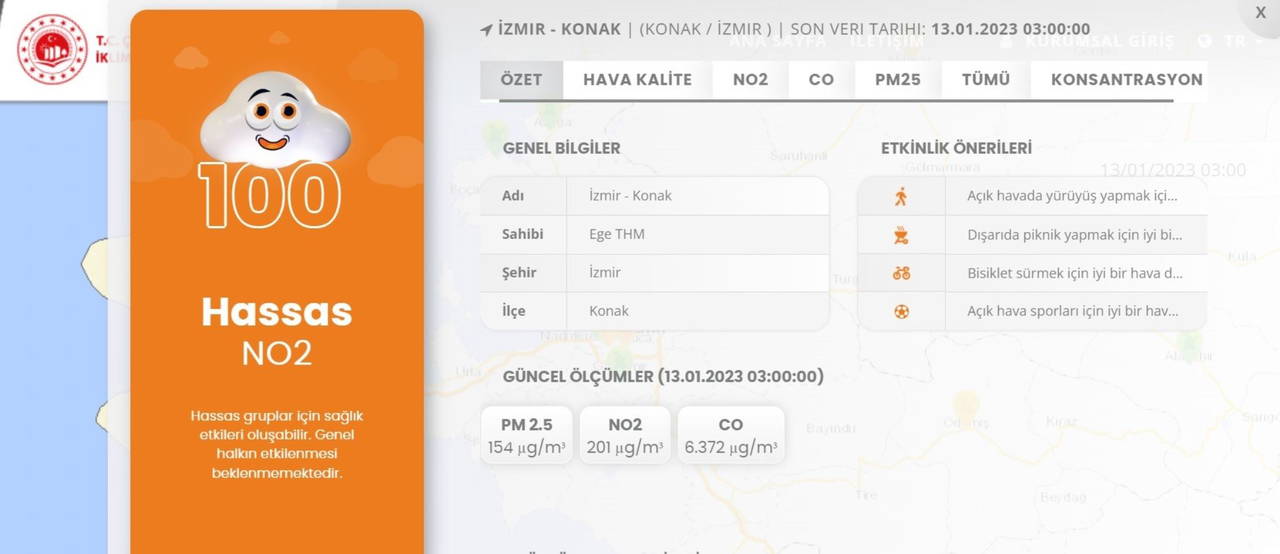
Task: Click the outdoor sports ball icon
Action: tap(901, 311)
